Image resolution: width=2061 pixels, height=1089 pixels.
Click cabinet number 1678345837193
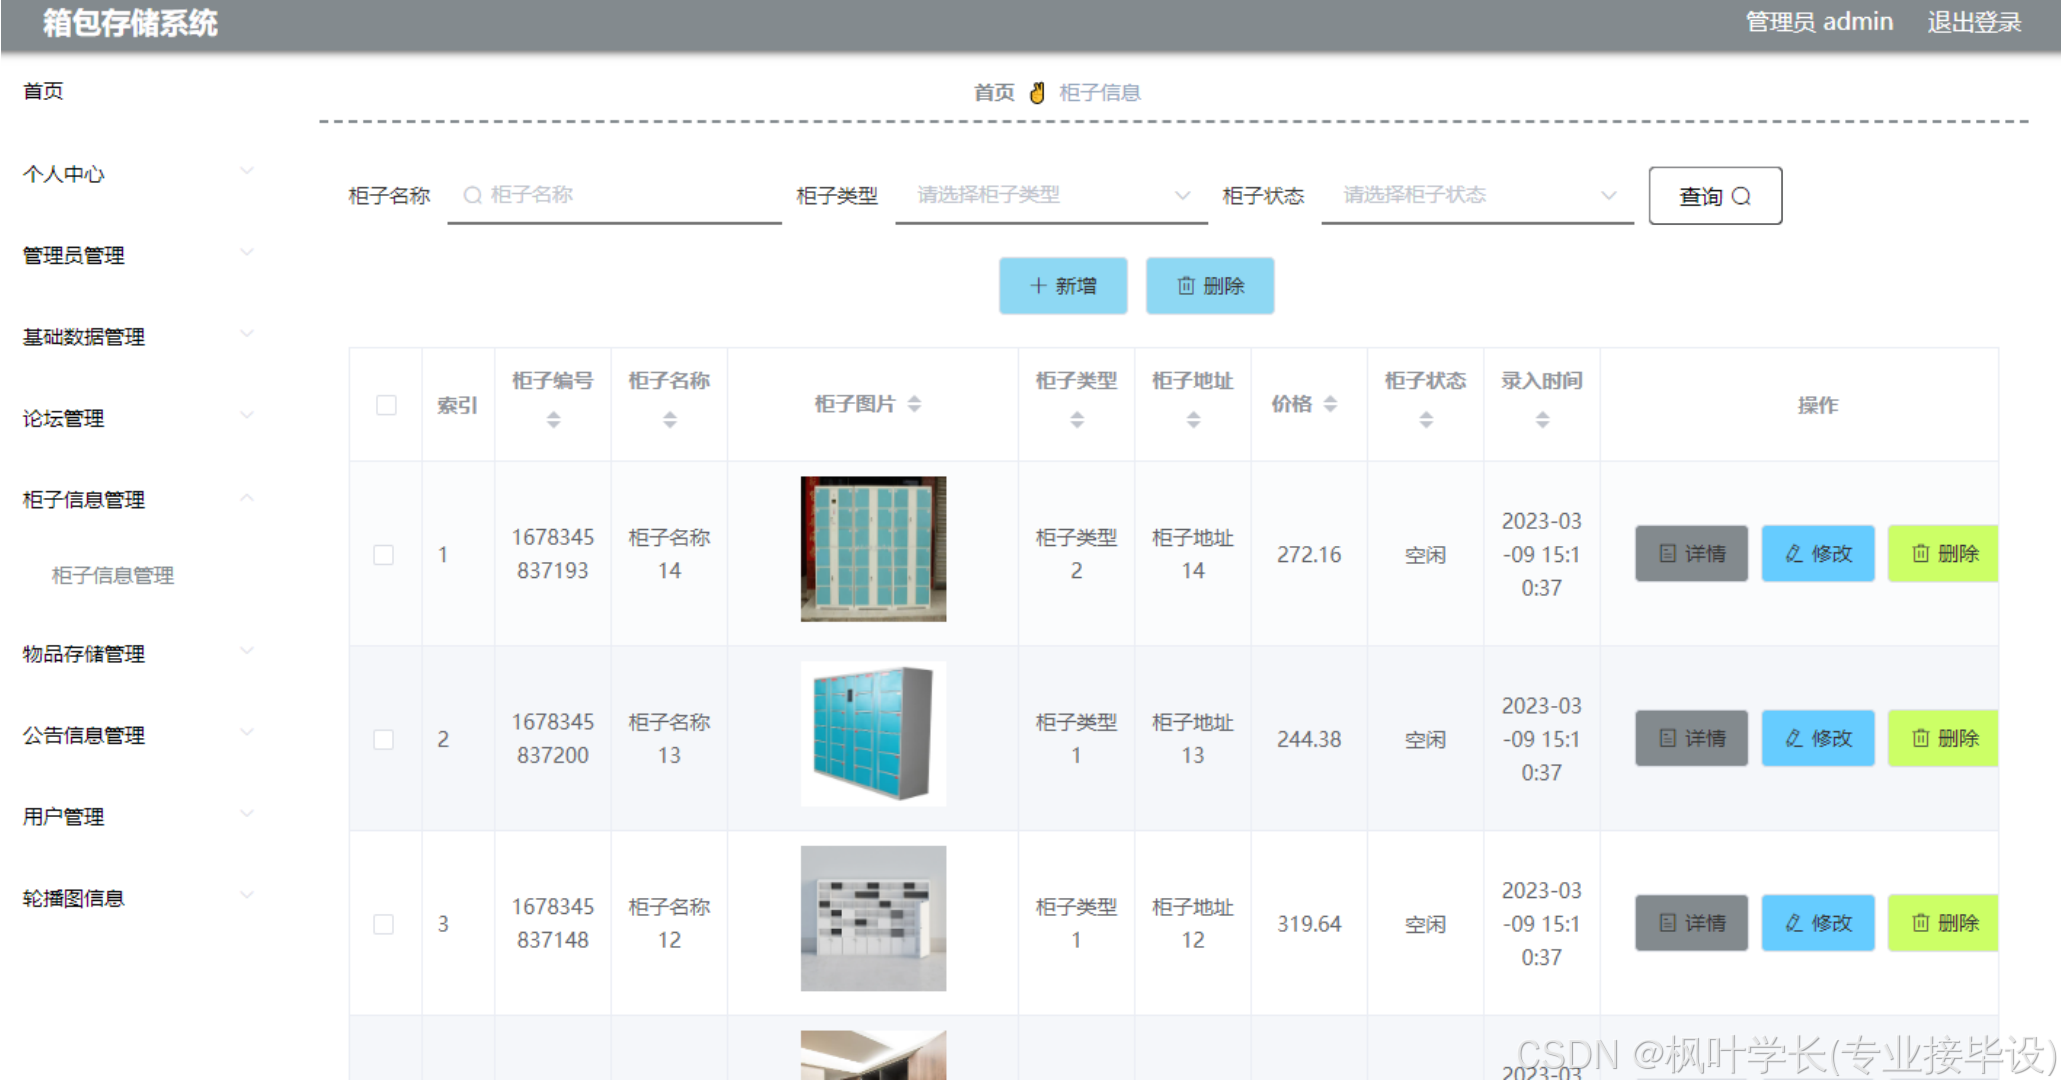553,554
